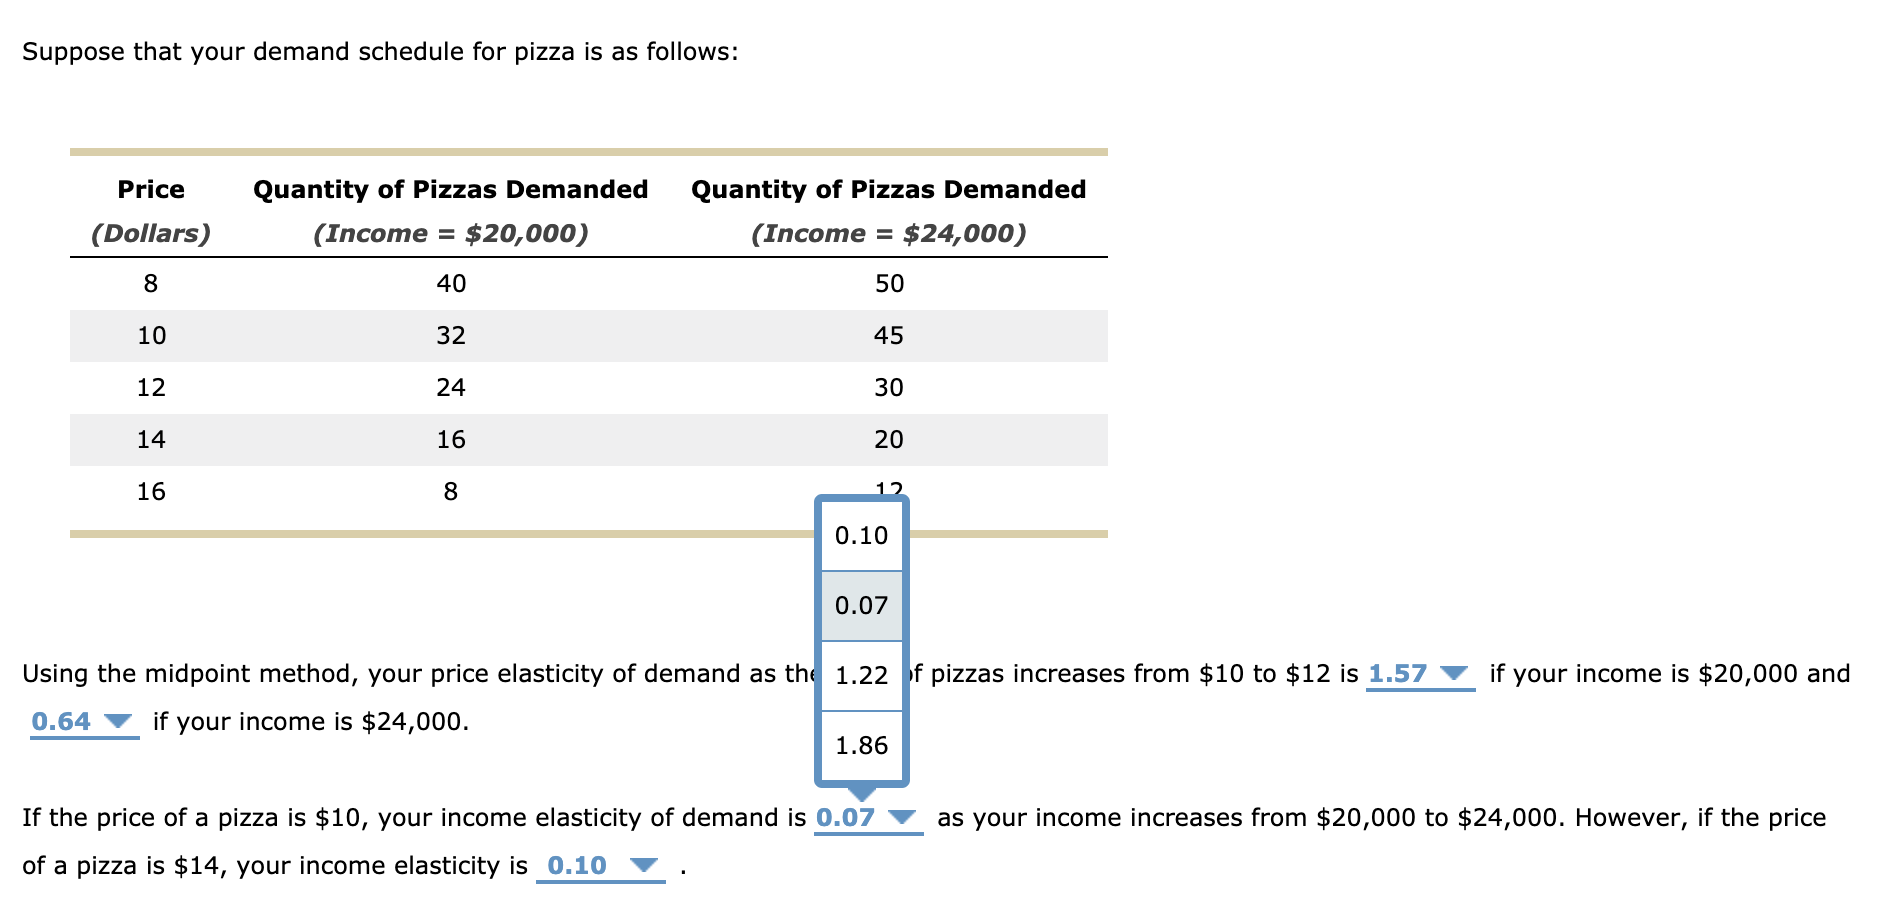This screenshot has width=1880, height=924.
Task: Choose 1.22 in the dropdown list
Action: point(860,674)
